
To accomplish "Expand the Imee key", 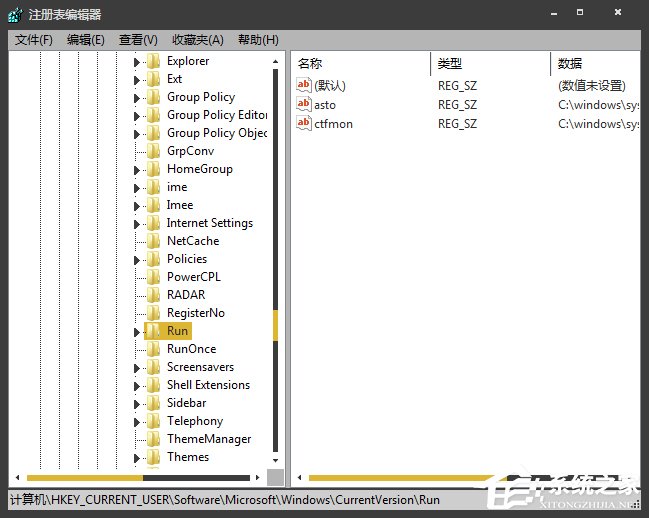I will click(137, 206).
